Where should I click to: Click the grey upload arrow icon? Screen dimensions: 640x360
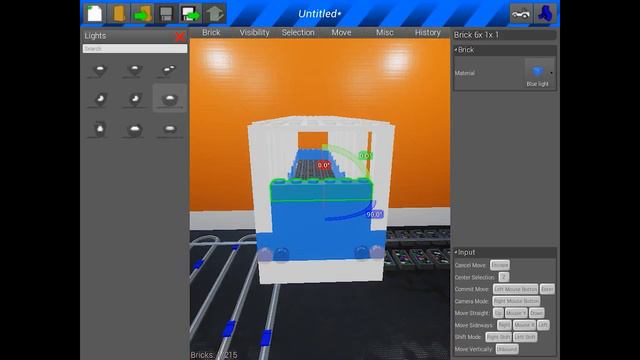214,13
